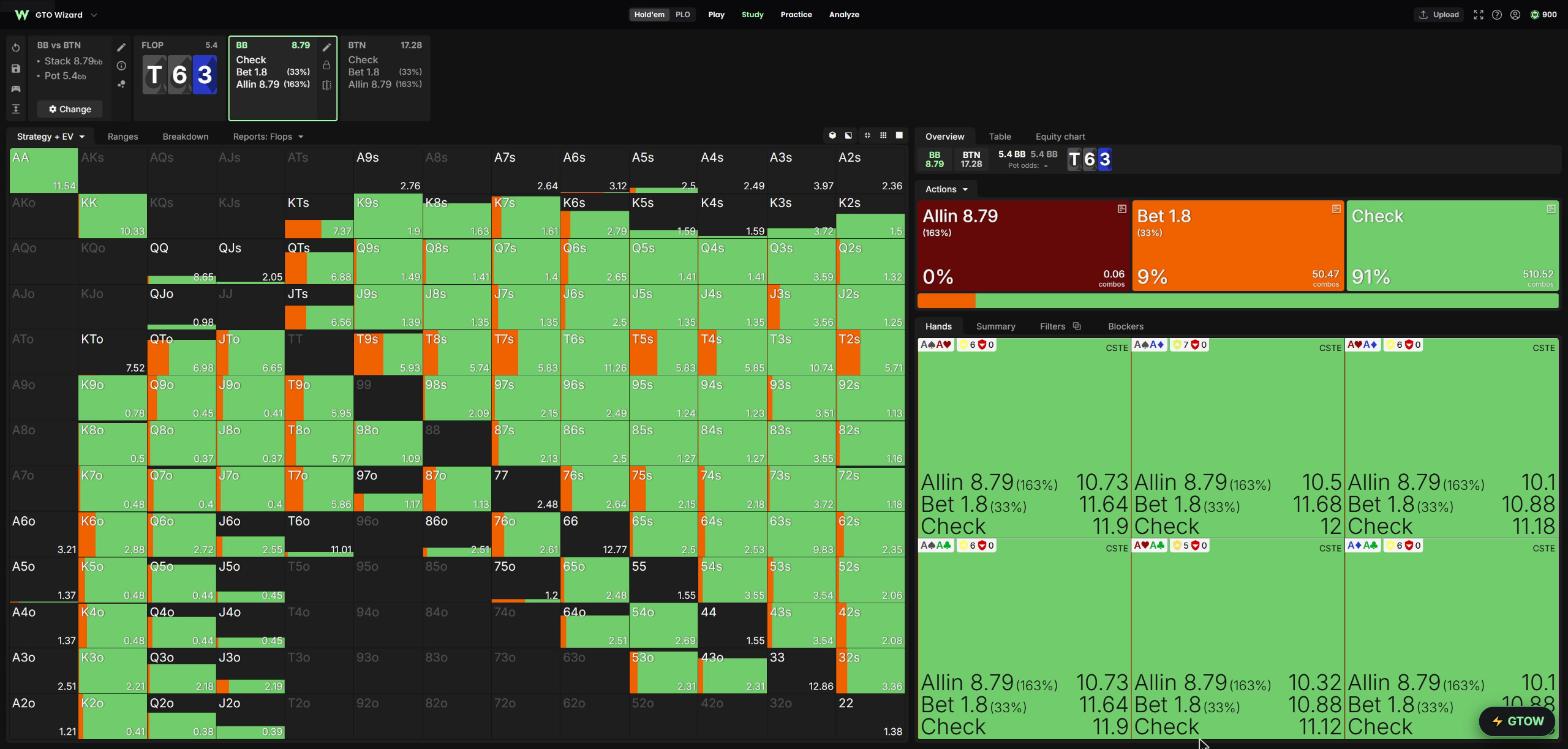Open the Reports: Flops dropdown
This screenshot has width=1568, height=749.
pos(268,136)
